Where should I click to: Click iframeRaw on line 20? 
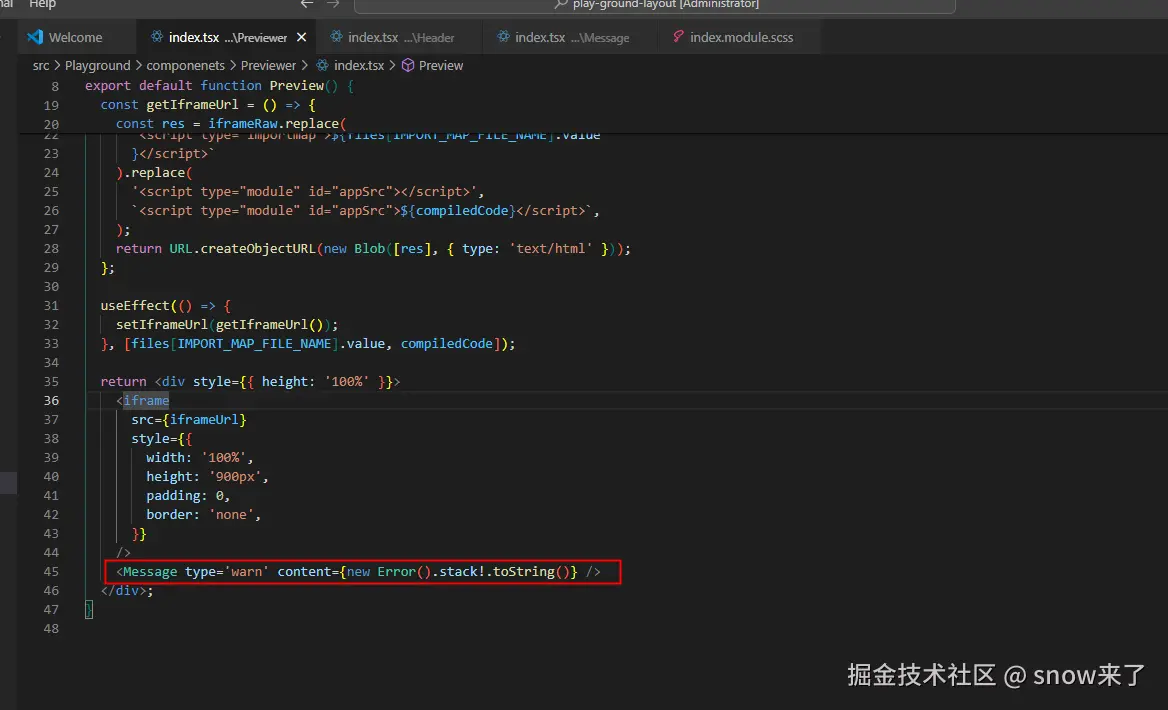pyautogui.click(x=243, y=124)
